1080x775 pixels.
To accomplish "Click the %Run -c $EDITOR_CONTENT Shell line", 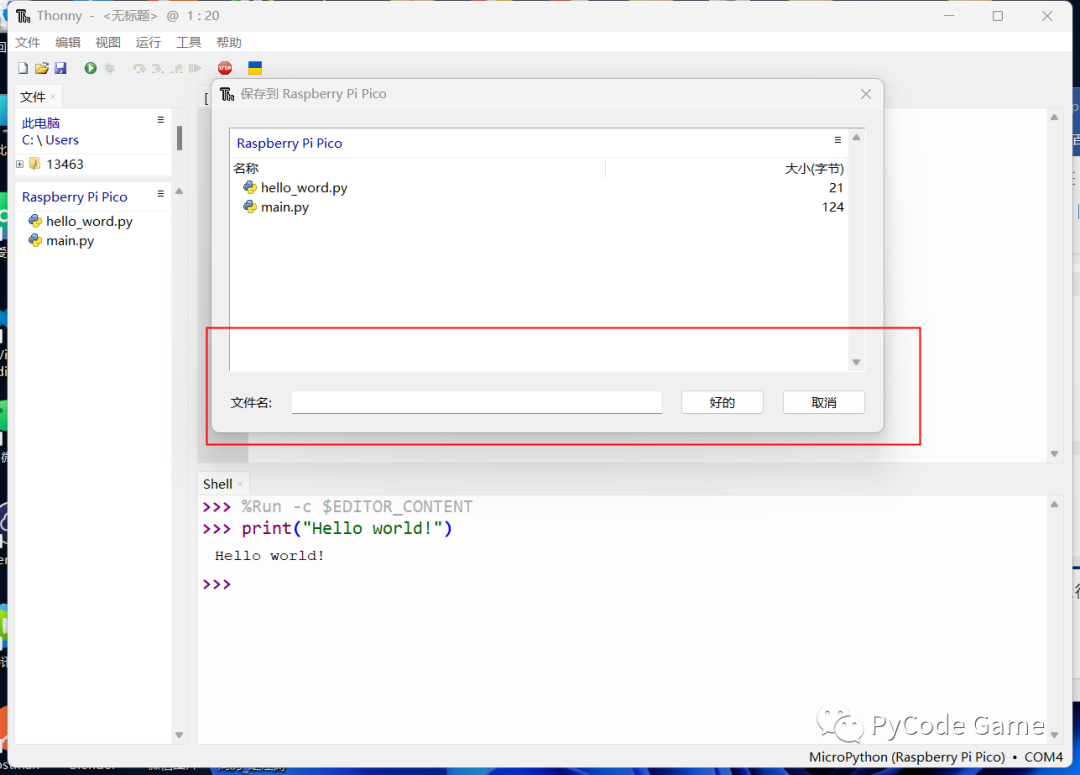I will pyautogui.click(x=357, y=507).
